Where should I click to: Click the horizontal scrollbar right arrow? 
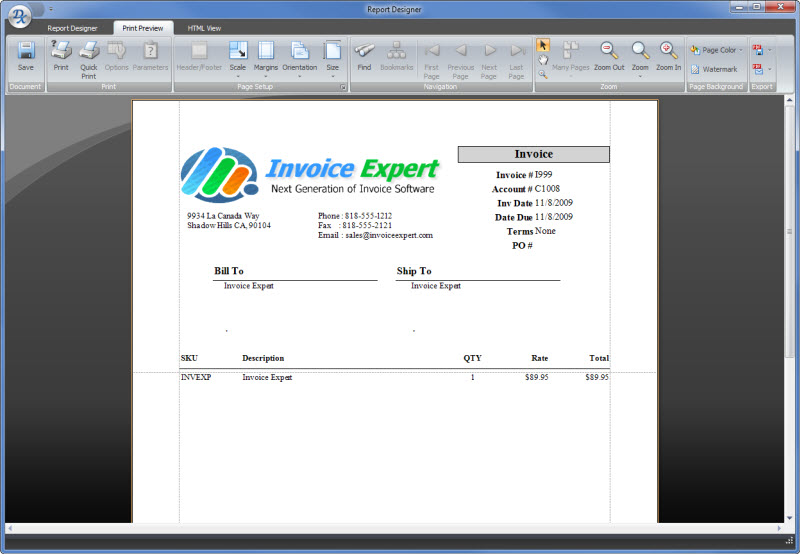[779, 528]
